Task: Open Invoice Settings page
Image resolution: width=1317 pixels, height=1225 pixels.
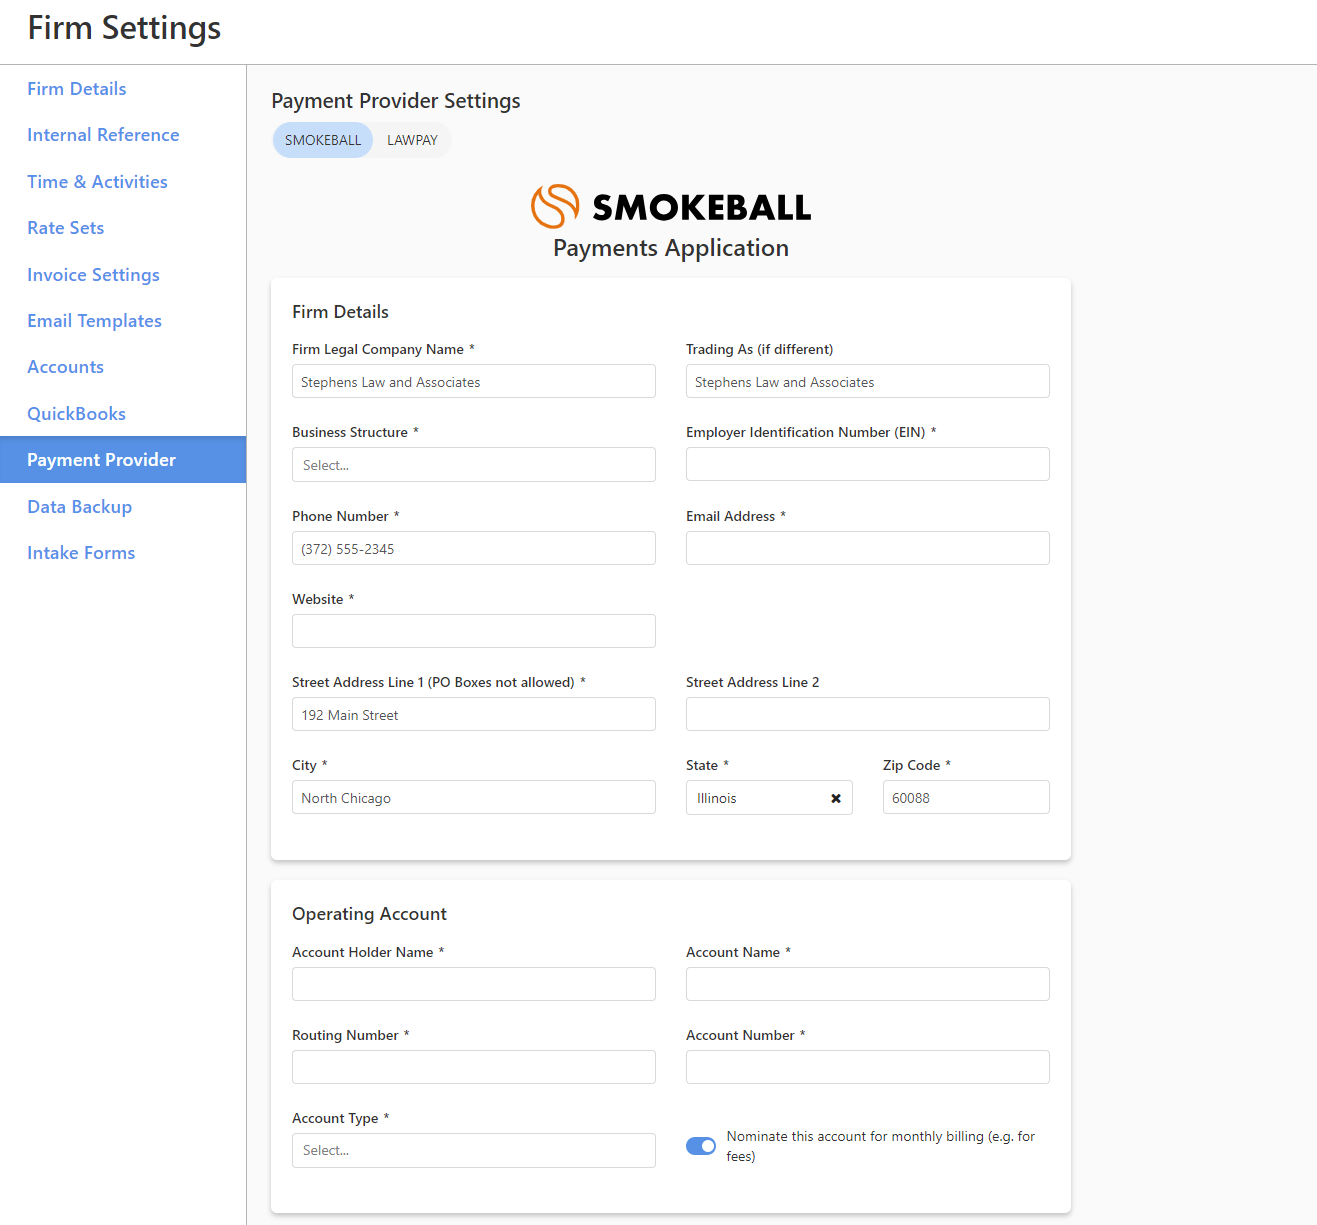Action: [x=93, y=275]
